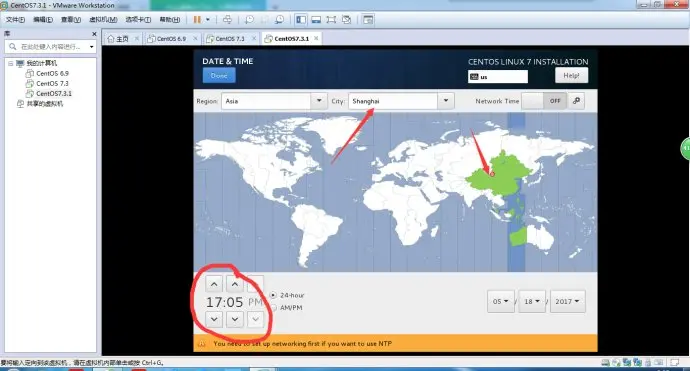The image size is (690, 371).
Task: Click the revert to snapshot toolbar icon
Action: pyautogui.click(x=264, y=19)
